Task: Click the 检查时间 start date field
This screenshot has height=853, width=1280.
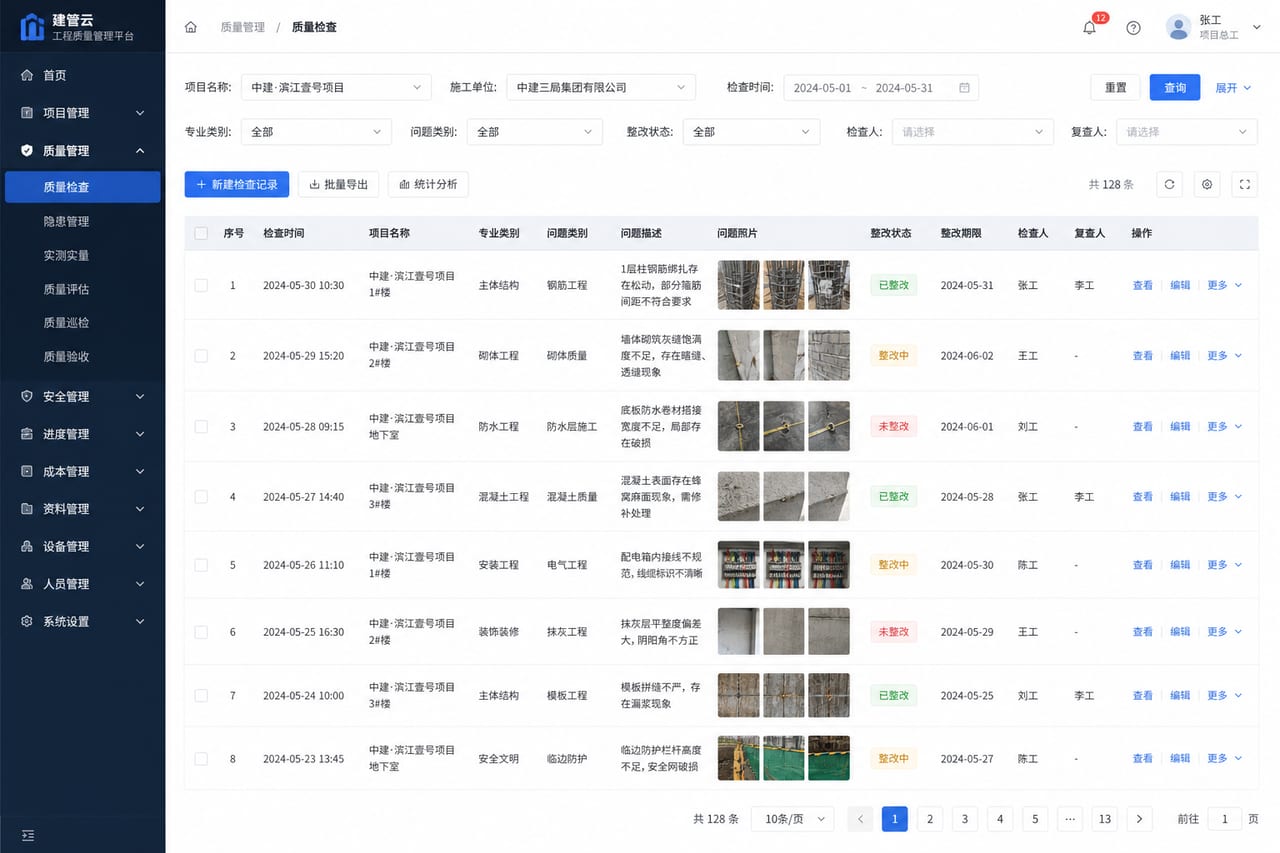Action: (x=822, y=88)
